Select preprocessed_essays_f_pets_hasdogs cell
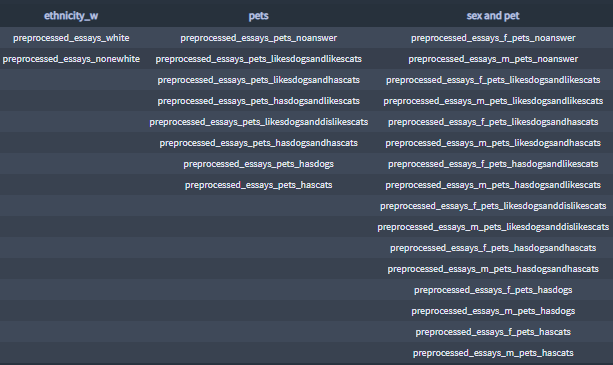The image size is (613, 365). coord(493,290)
